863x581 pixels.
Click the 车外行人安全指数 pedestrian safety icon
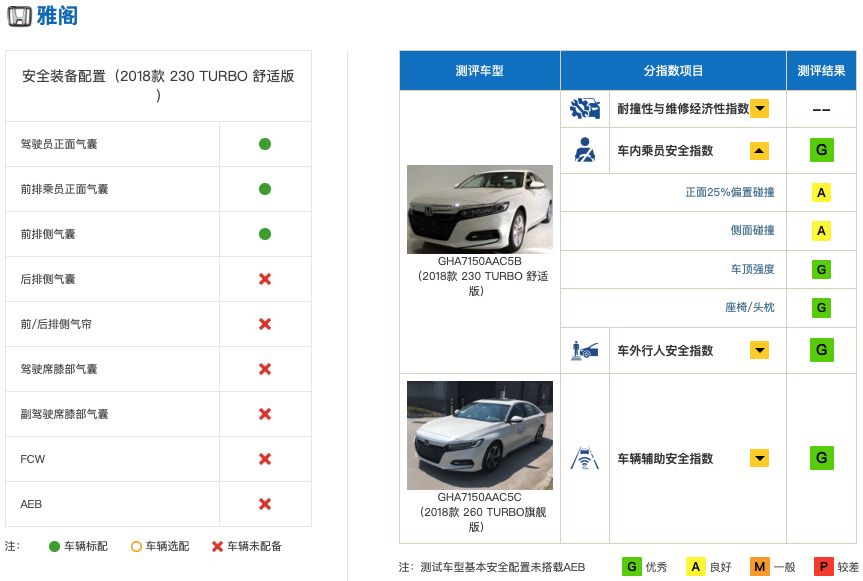(x=585, y=350)
